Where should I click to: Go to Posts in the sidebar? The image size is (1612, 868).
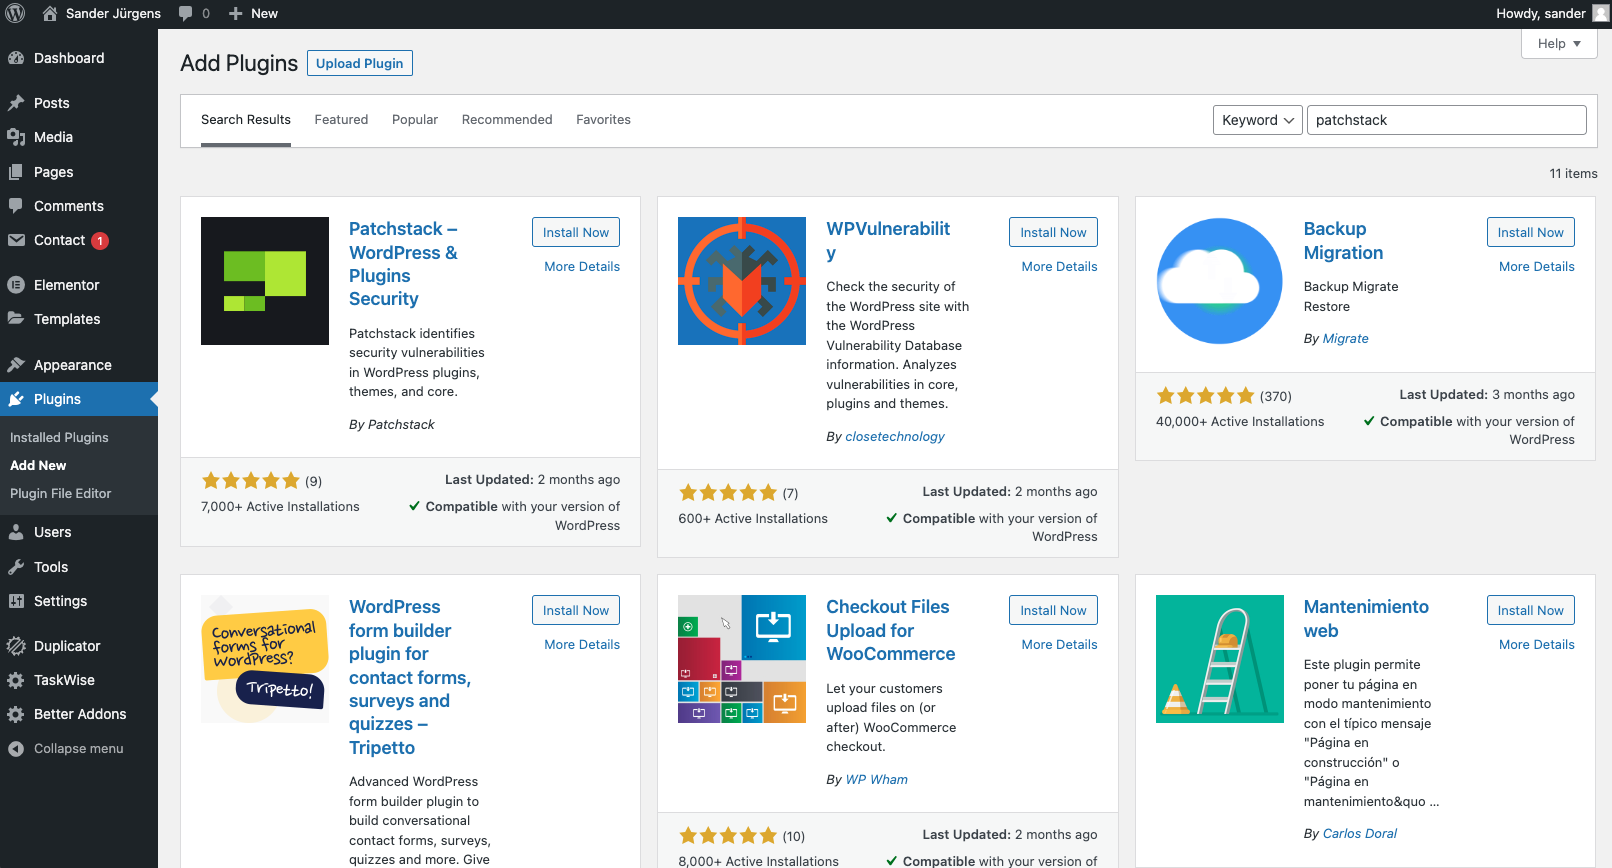[x=79, y=103]
